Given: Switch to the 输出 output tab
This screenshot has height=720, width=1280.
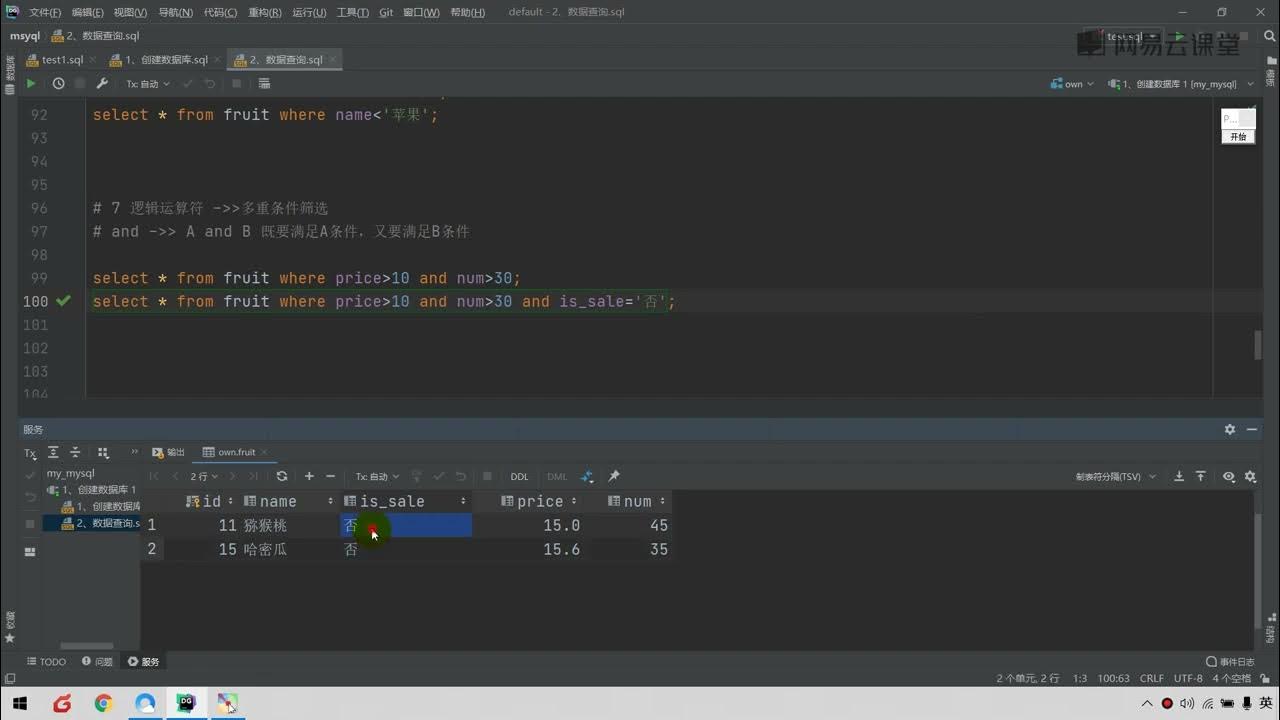Looking at the screenshot, I should pyautogui.click(x=169, y=453).
